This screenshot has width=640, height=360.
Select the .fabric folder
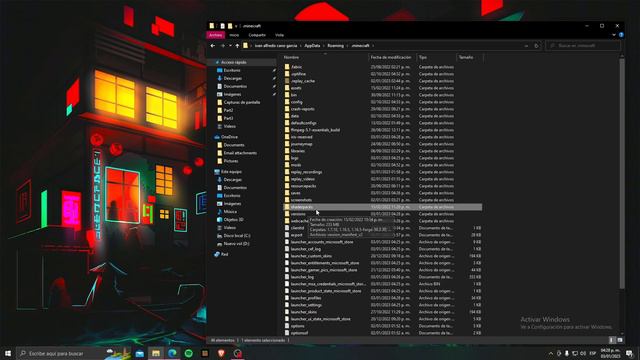tap(296, 67)
